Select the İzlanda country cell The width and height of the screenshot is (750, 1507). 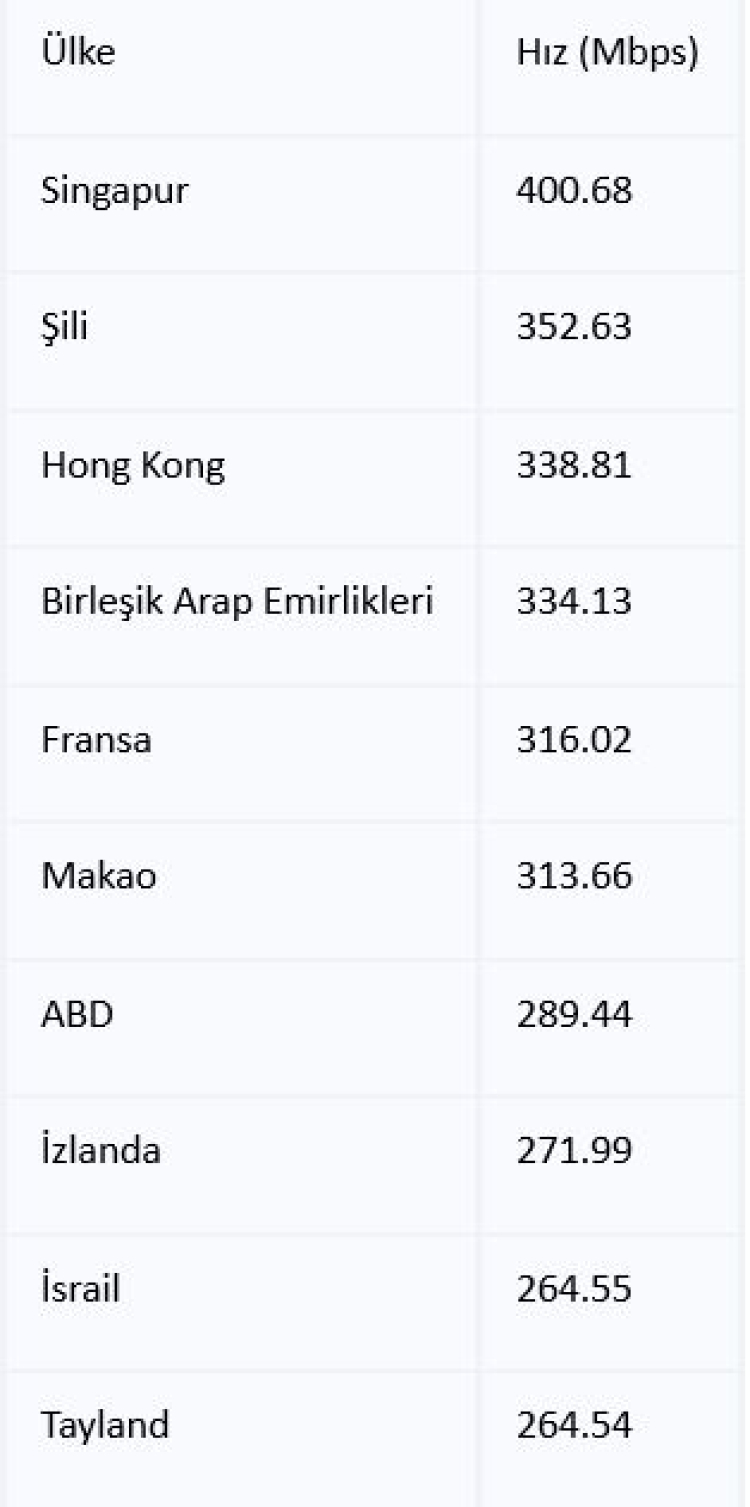pyautogui.click(x=100, y=1151)
